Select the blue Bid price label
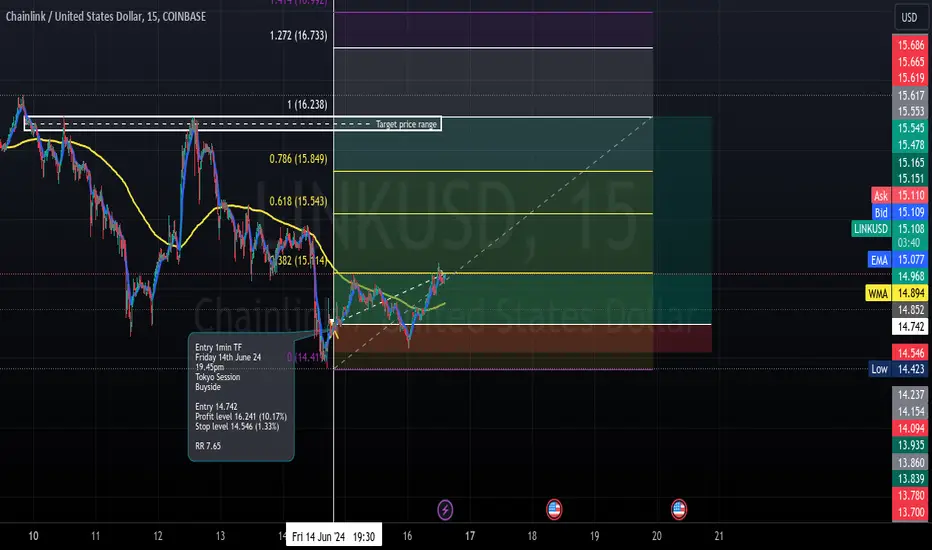932x550 pixels. click(881, 212)
